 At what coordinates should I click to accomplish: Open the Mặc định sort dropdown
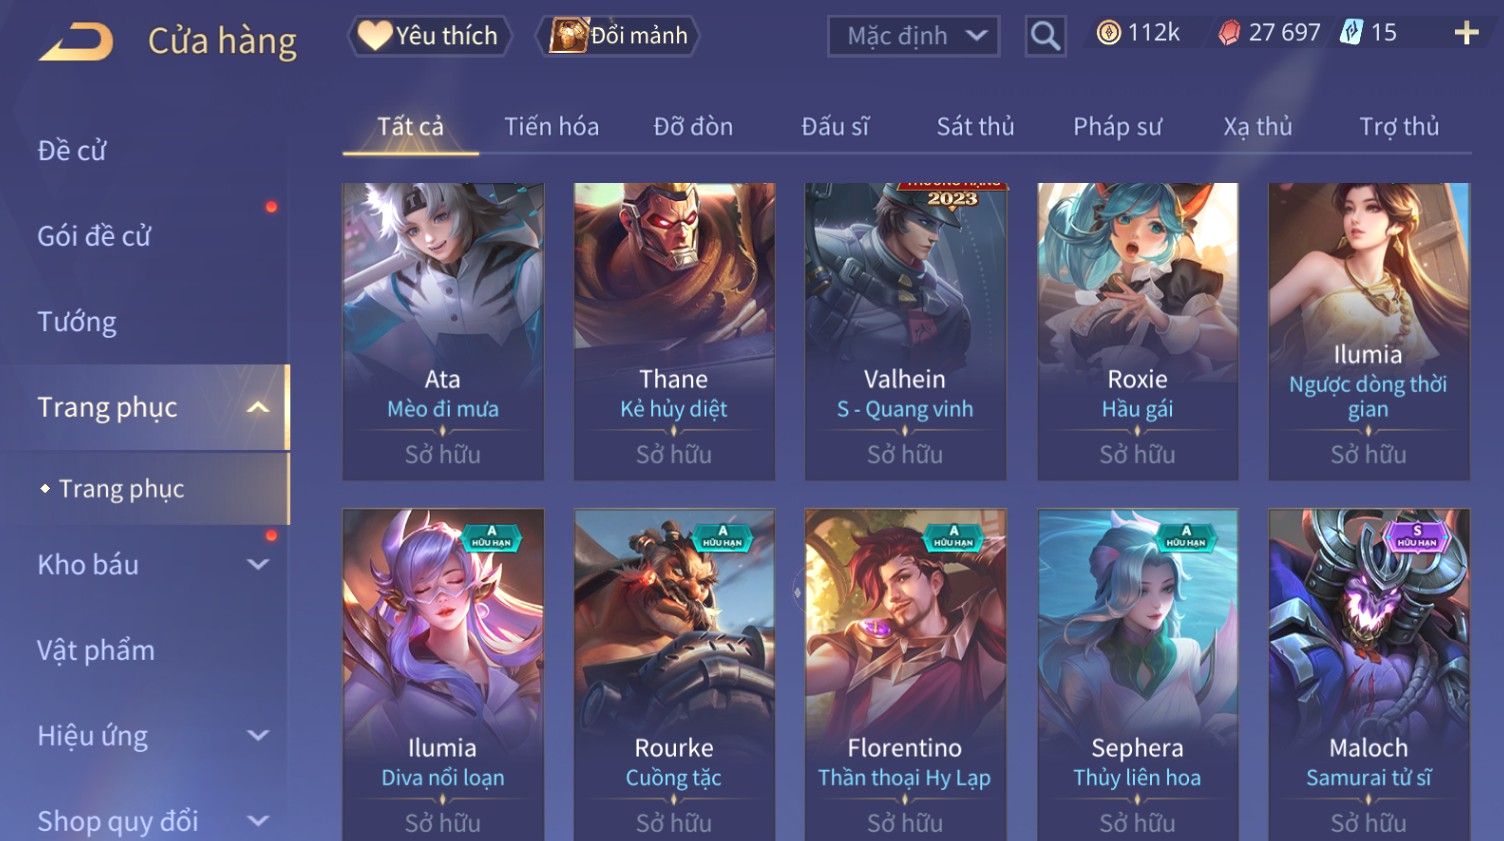(914, 36)
